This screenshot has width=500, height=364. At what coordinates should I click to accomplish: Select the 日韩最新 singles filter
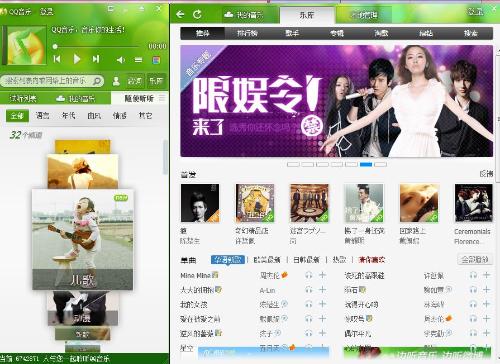(x=306, y=260)
